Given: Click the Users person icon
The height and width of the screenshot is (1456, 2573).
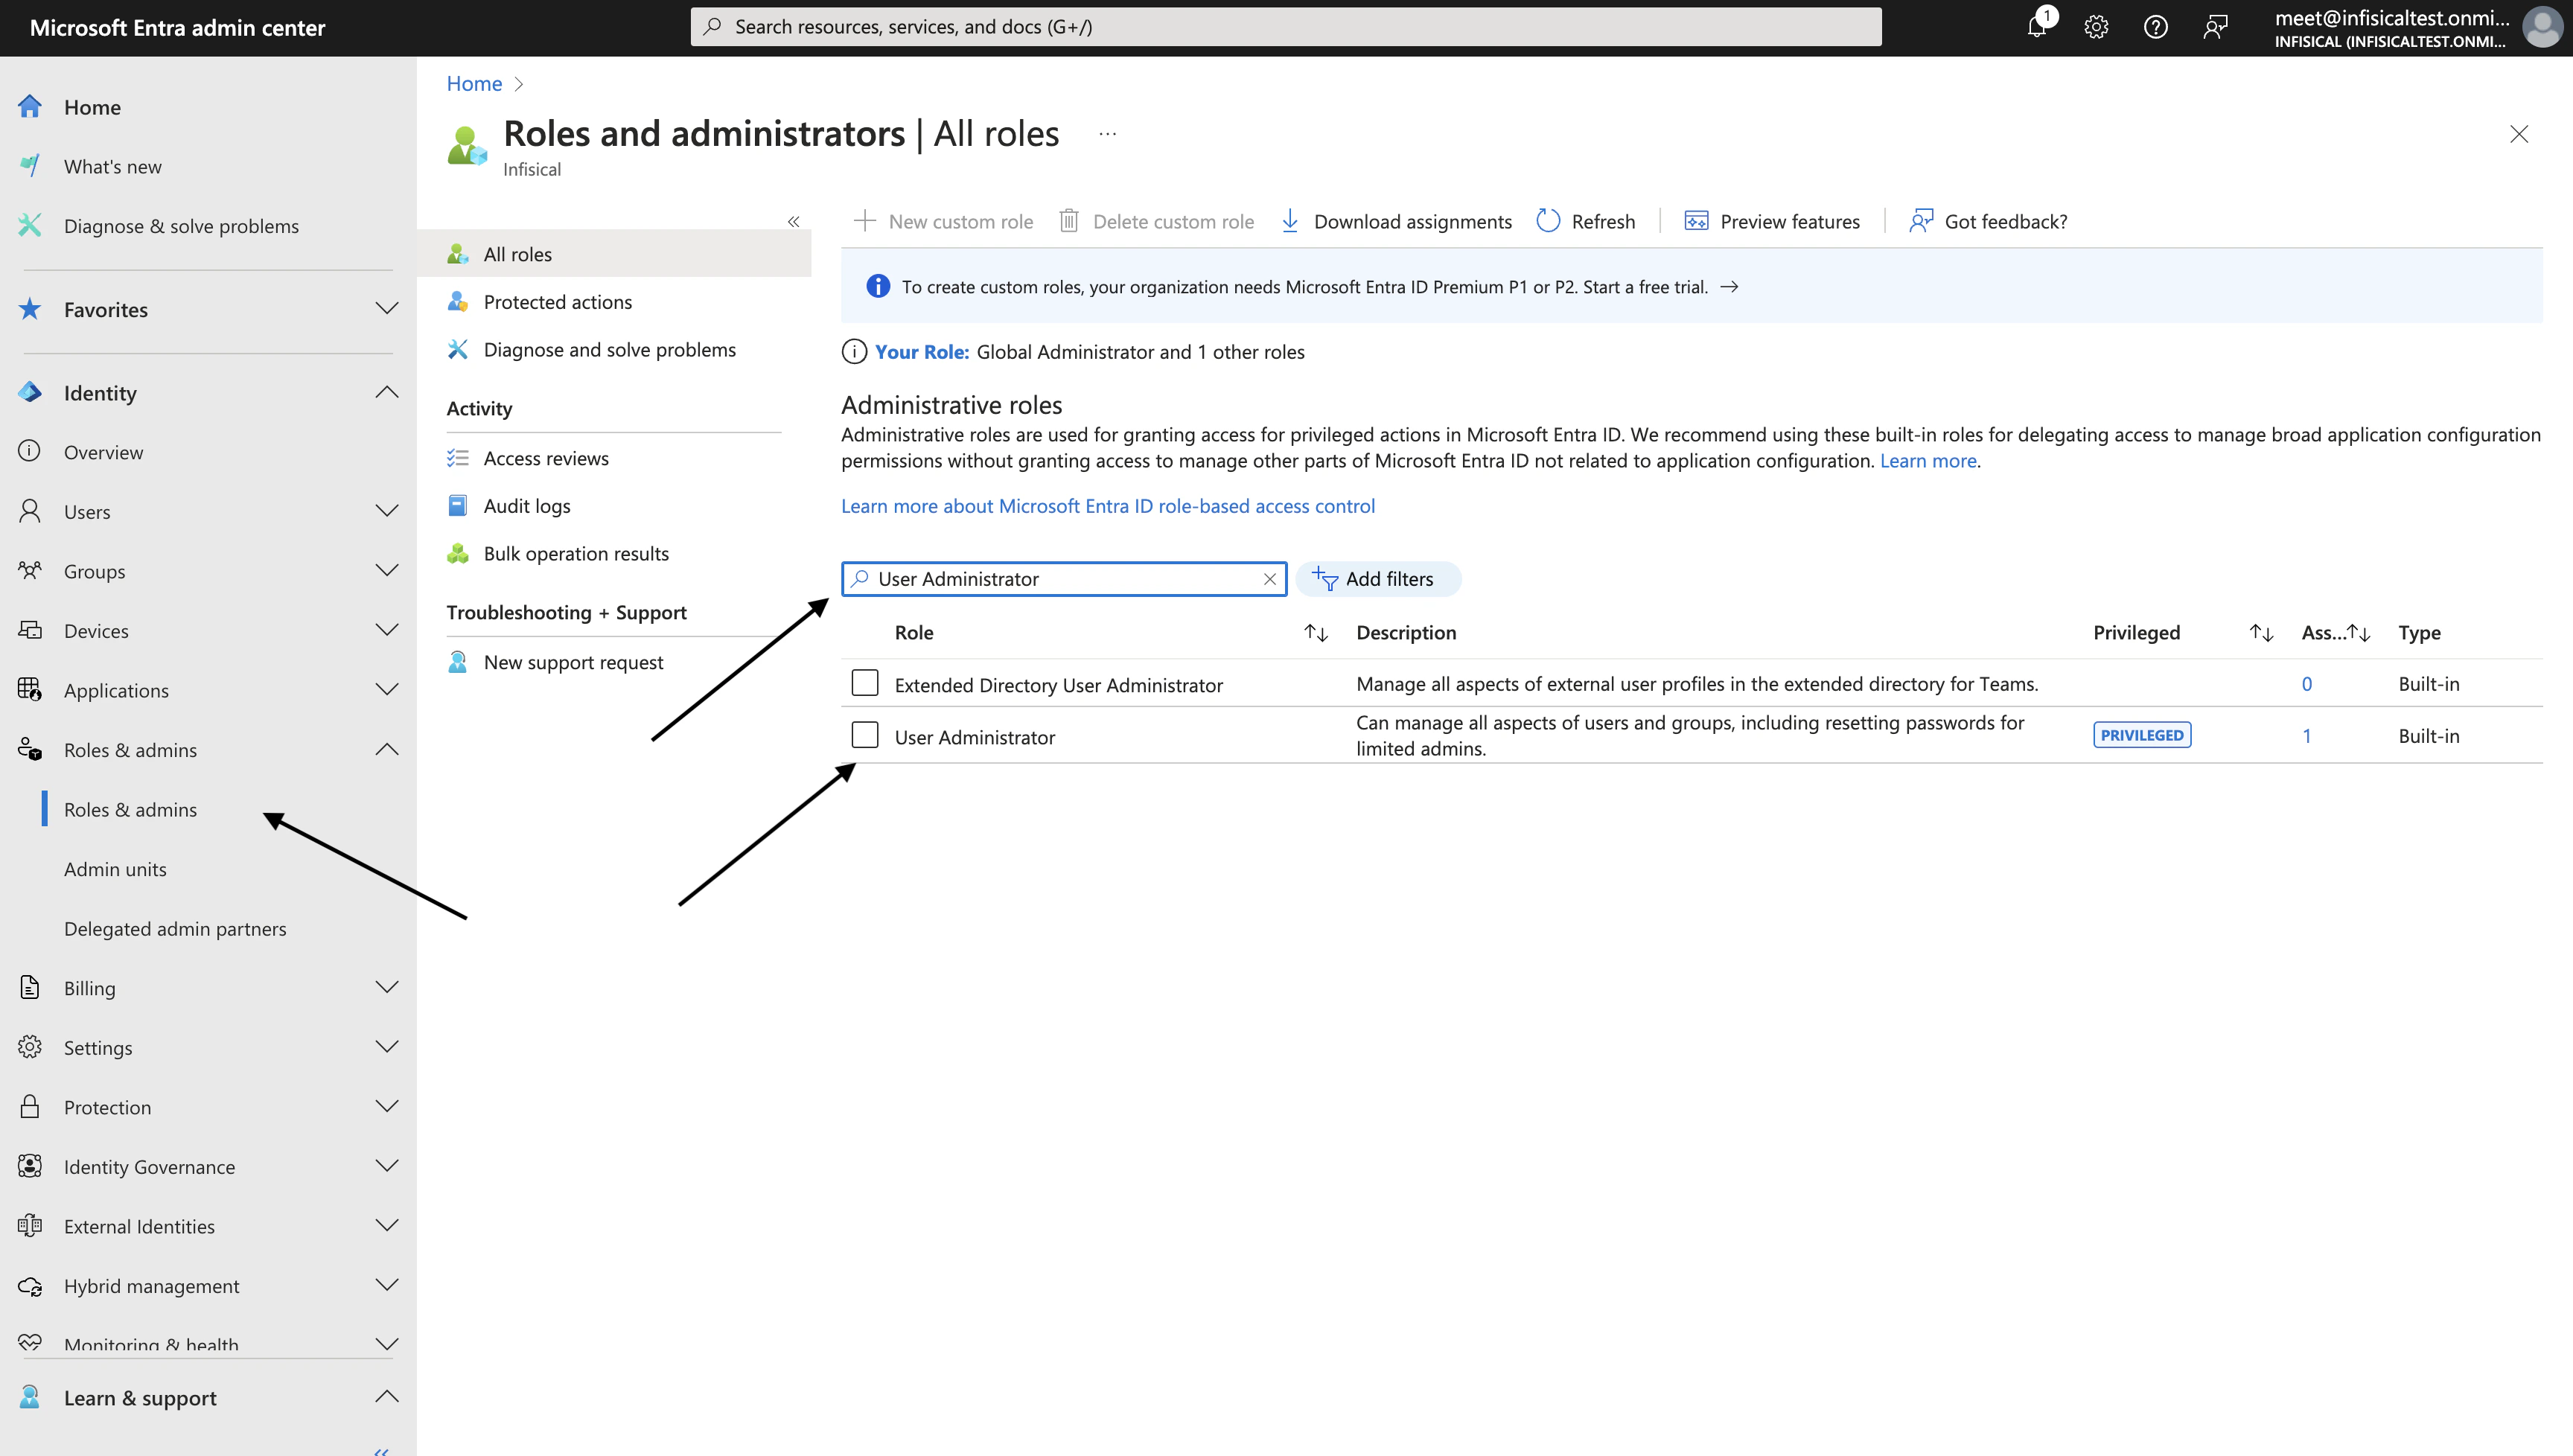Looking at the screenshot, I should click(x=30, y=511).
